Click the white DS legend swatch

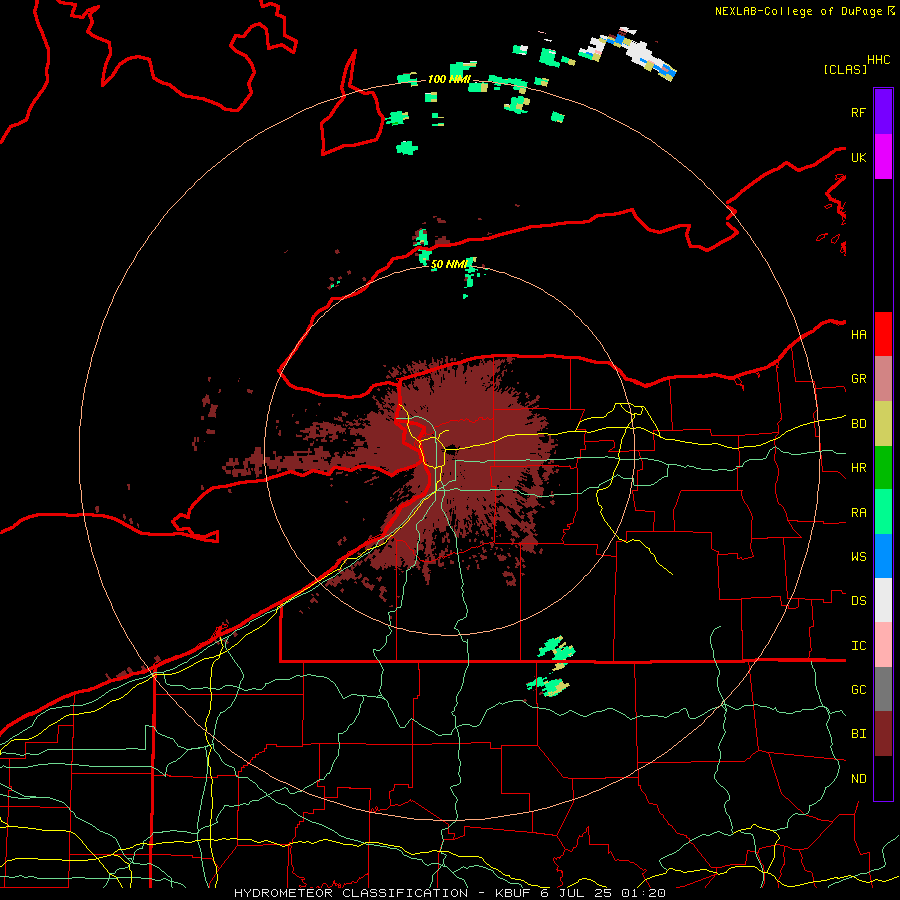[883, 600]
